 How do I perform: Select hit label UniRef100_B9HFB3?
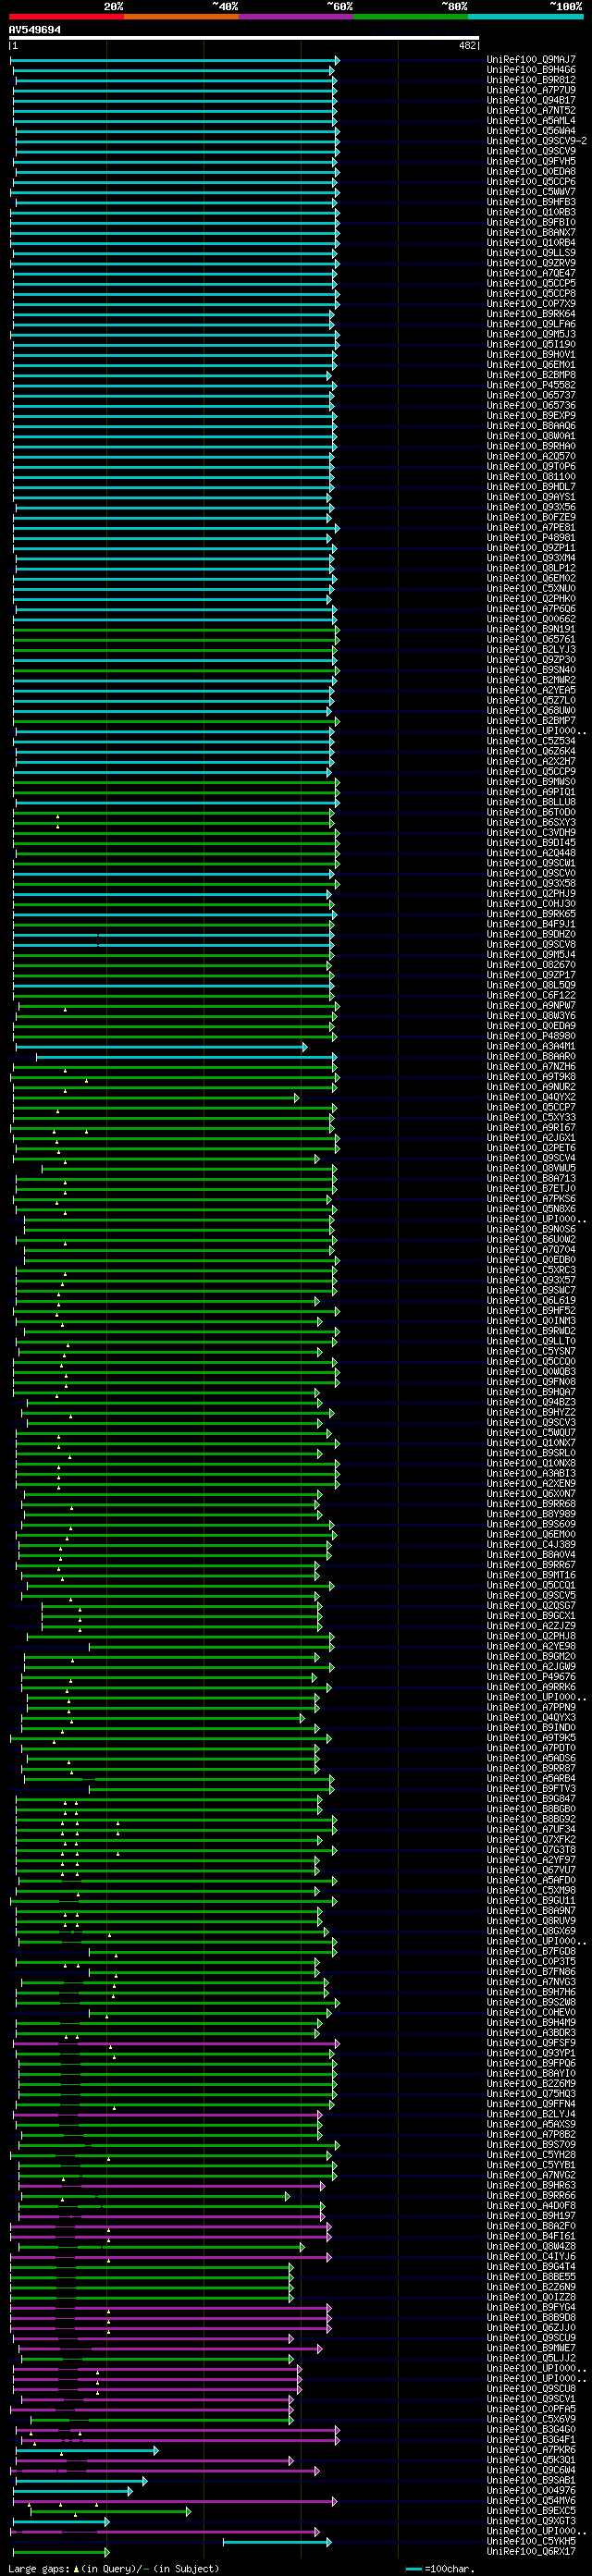pos(531,202)
